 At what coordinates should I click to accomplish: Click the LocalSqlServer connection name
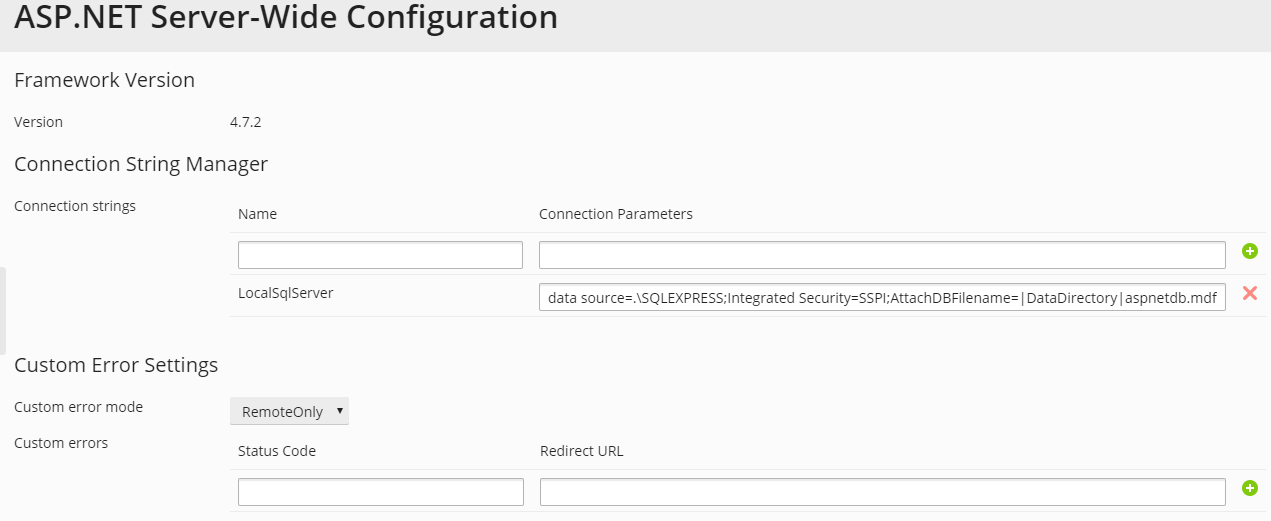pyautogui.click(x=286, y=293)
